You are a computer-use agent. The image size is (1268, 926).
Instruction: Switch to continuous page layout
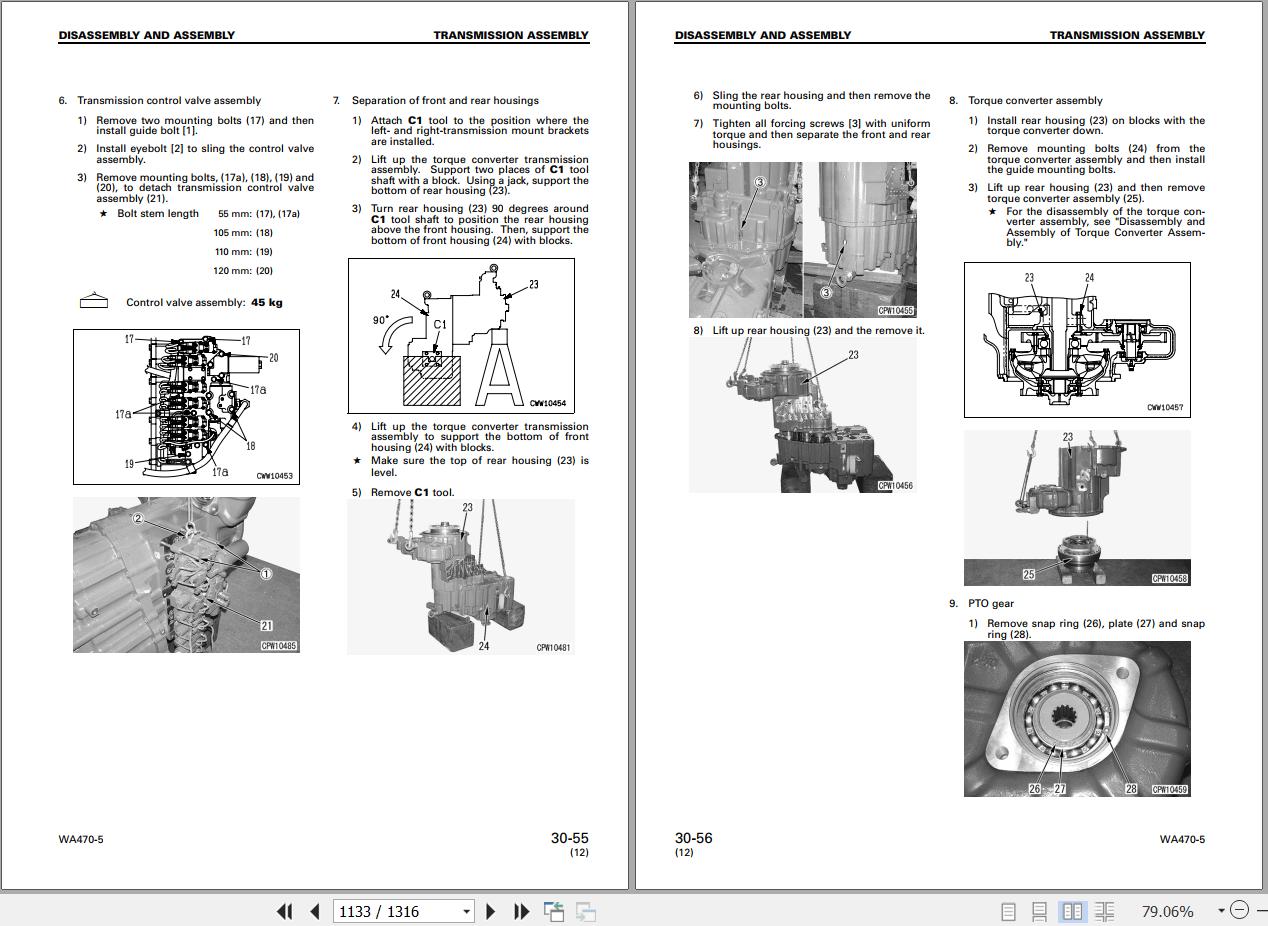click(x=1040, y=911)
